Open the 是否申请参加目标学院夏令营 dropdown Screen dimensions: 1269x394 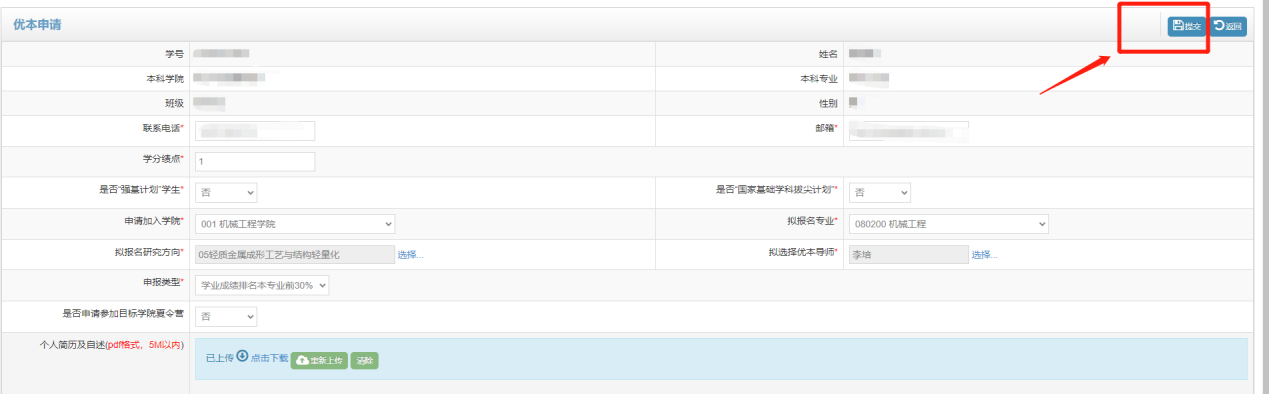(226, 316)
